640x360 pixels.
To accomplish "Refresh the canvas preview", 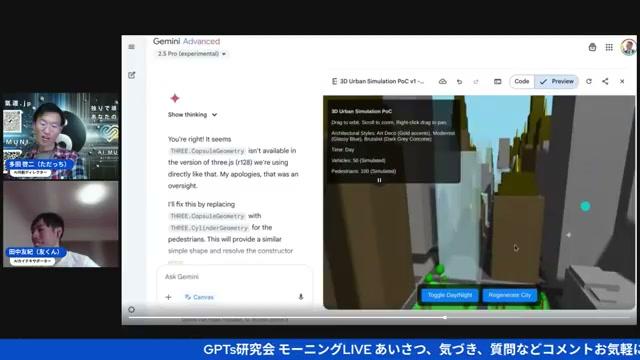I will (x=589, y=82).
